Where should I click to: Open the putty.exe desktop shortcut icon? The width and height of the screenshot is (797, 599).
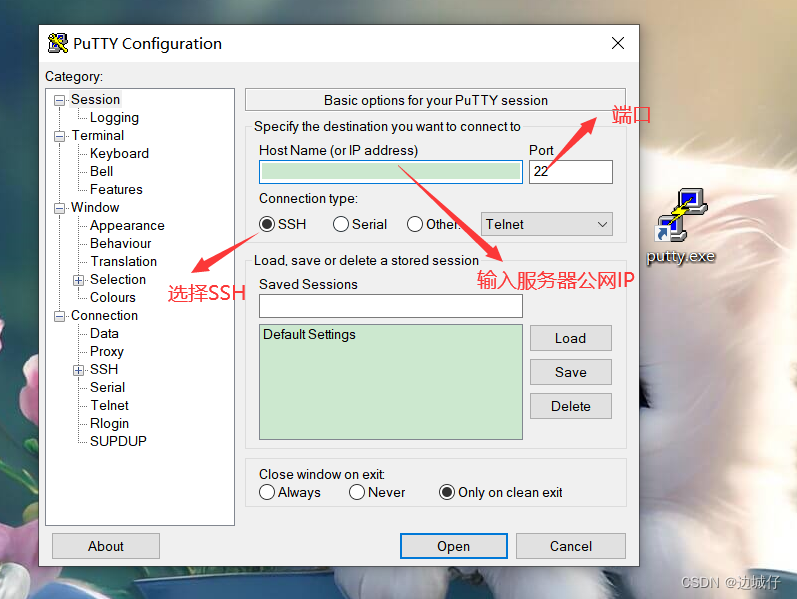[x=681, y=216]
